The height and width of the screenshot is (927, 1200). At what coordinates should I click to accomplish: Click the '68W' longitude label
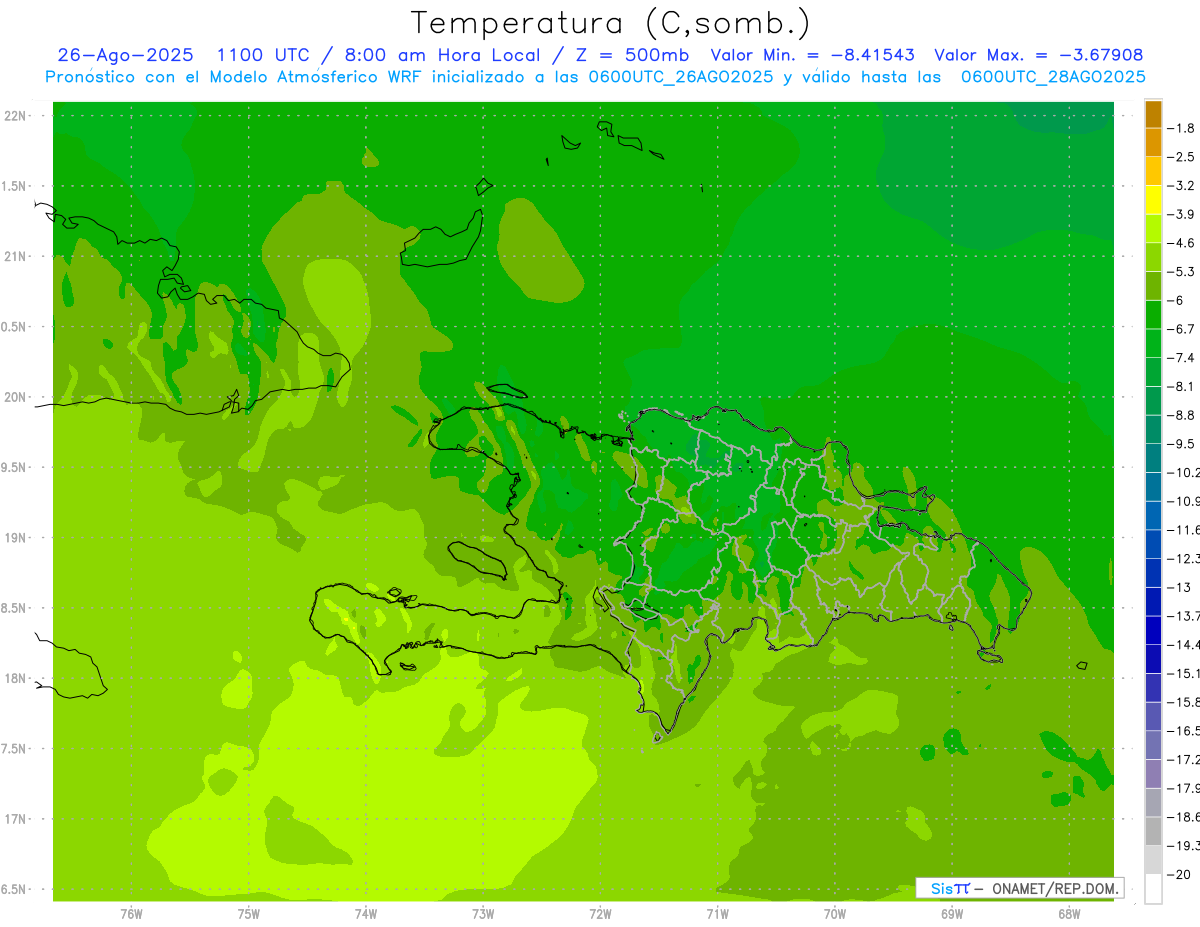(x=1068, y=913)
